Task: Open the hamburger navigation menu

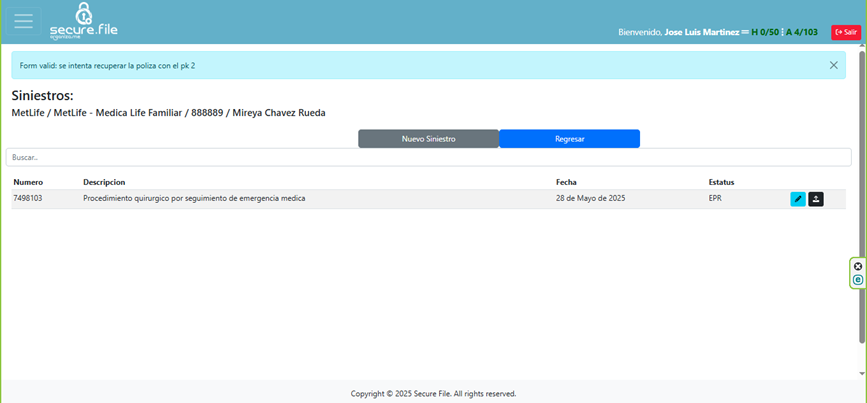Action: (23, 22)
